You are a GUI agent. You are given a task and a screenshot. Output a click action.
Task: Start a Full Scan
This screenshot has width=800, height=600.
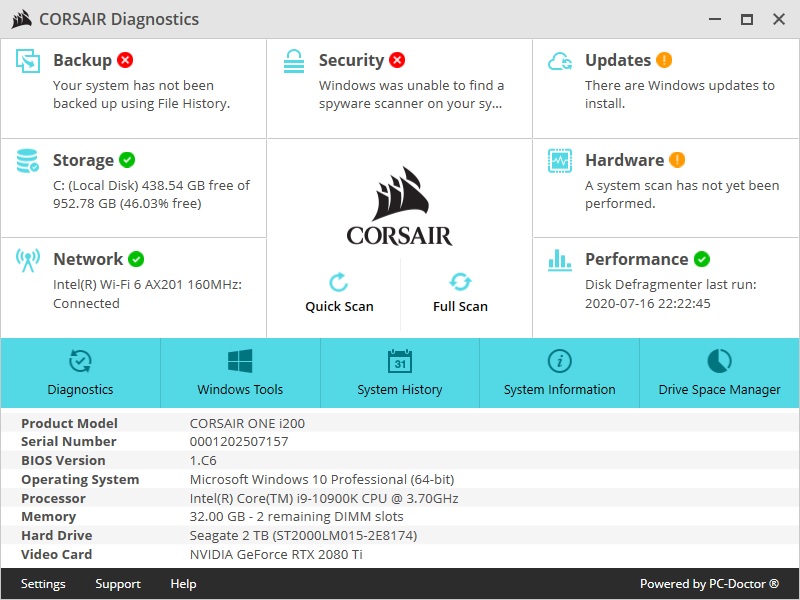pos(460,293)
